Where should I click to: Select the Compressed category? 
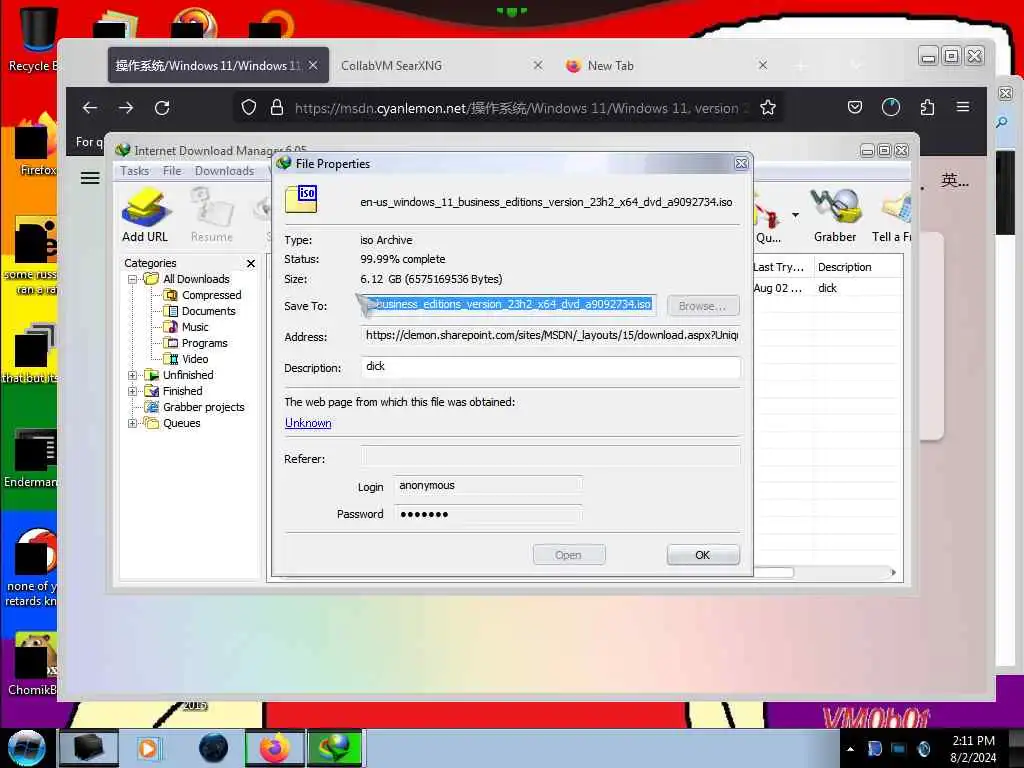click(x=211, y=295)
